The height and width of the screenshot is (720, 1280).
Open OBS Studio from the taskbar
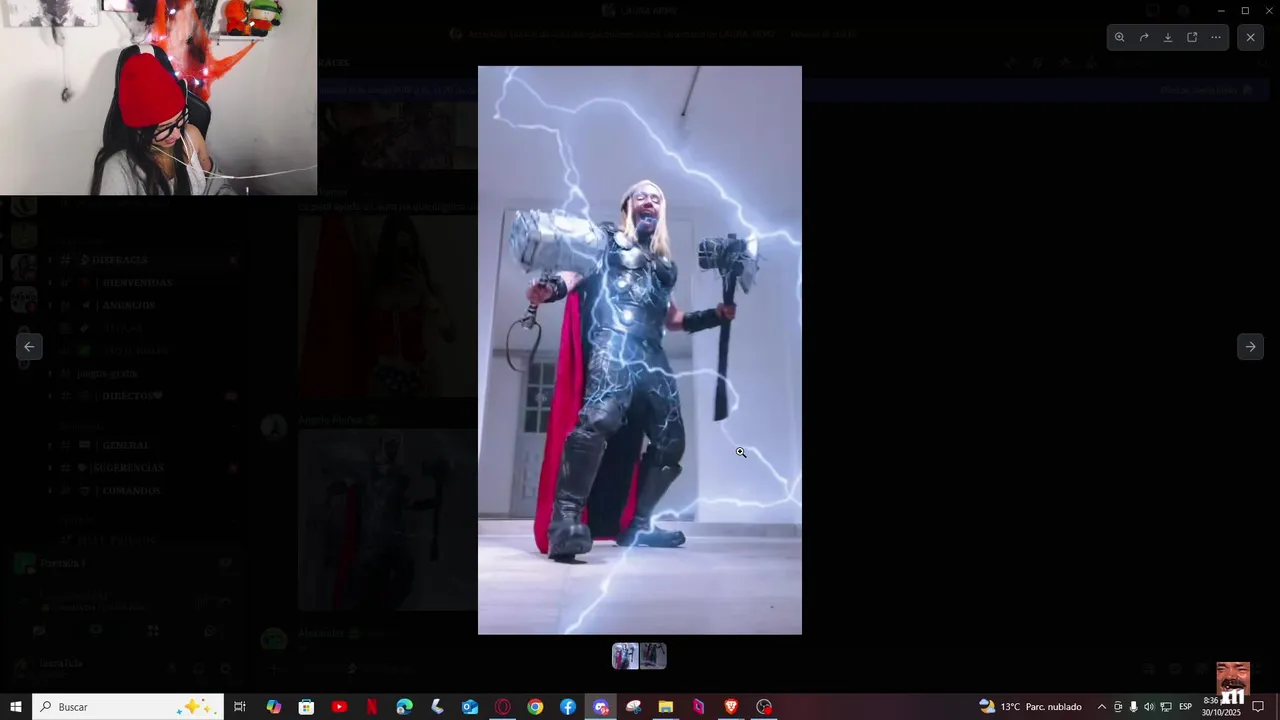tap(764, 707)
